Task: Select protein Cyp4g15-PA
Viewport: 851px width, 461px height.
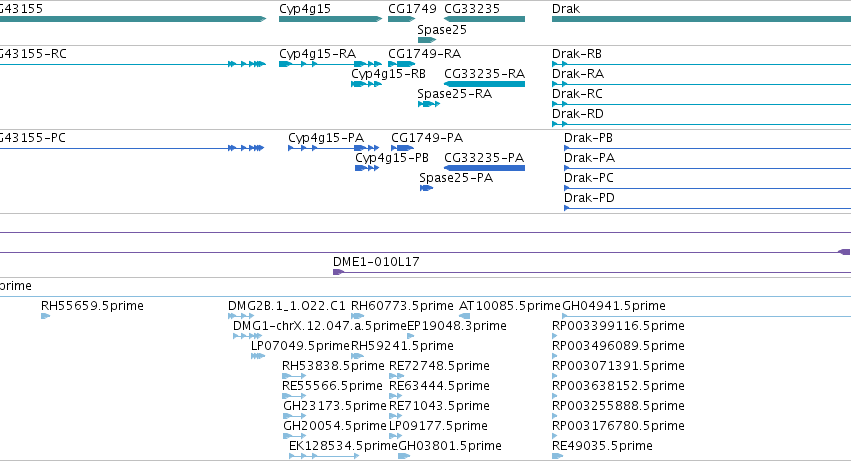Action: (x=334, y=148)
